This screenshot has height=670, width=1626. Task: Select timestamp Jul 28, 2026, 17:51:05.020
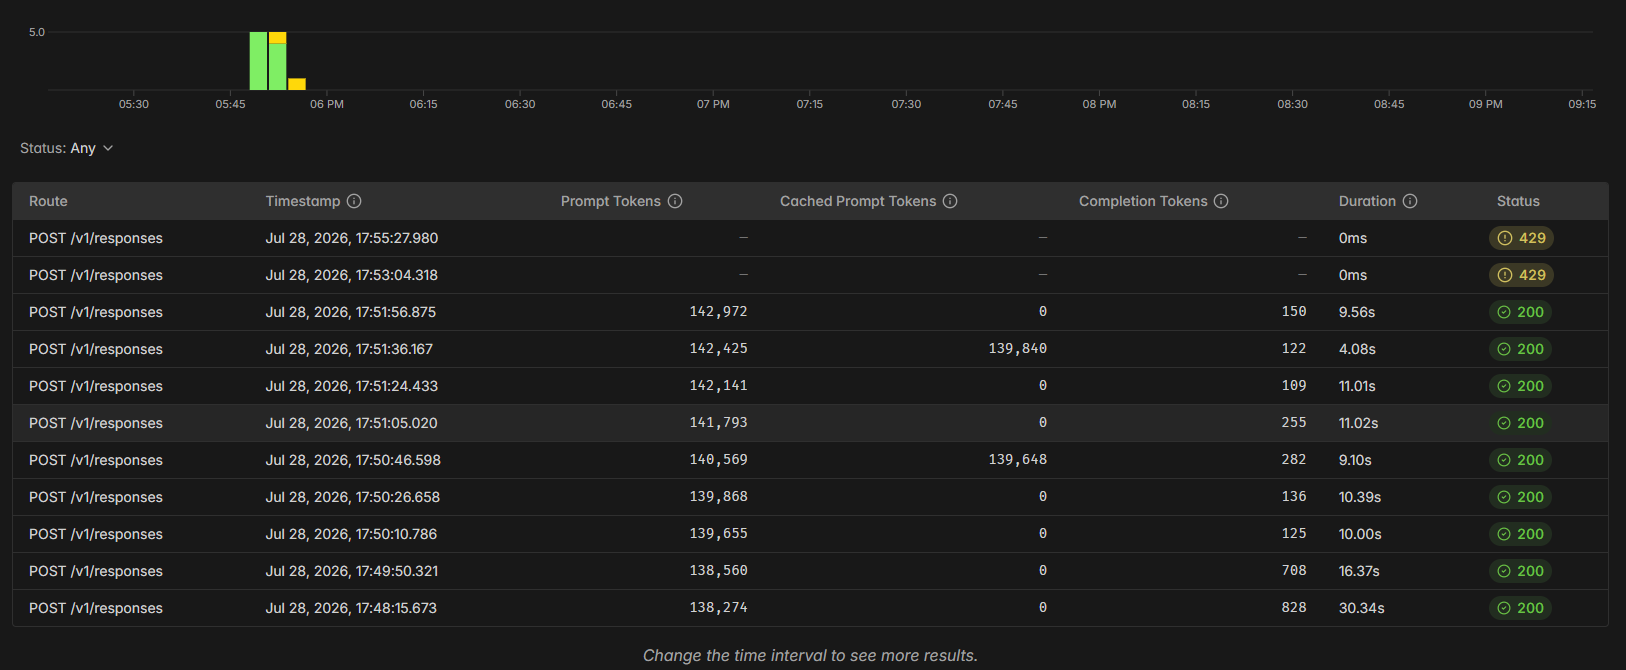tap(352, 423)
